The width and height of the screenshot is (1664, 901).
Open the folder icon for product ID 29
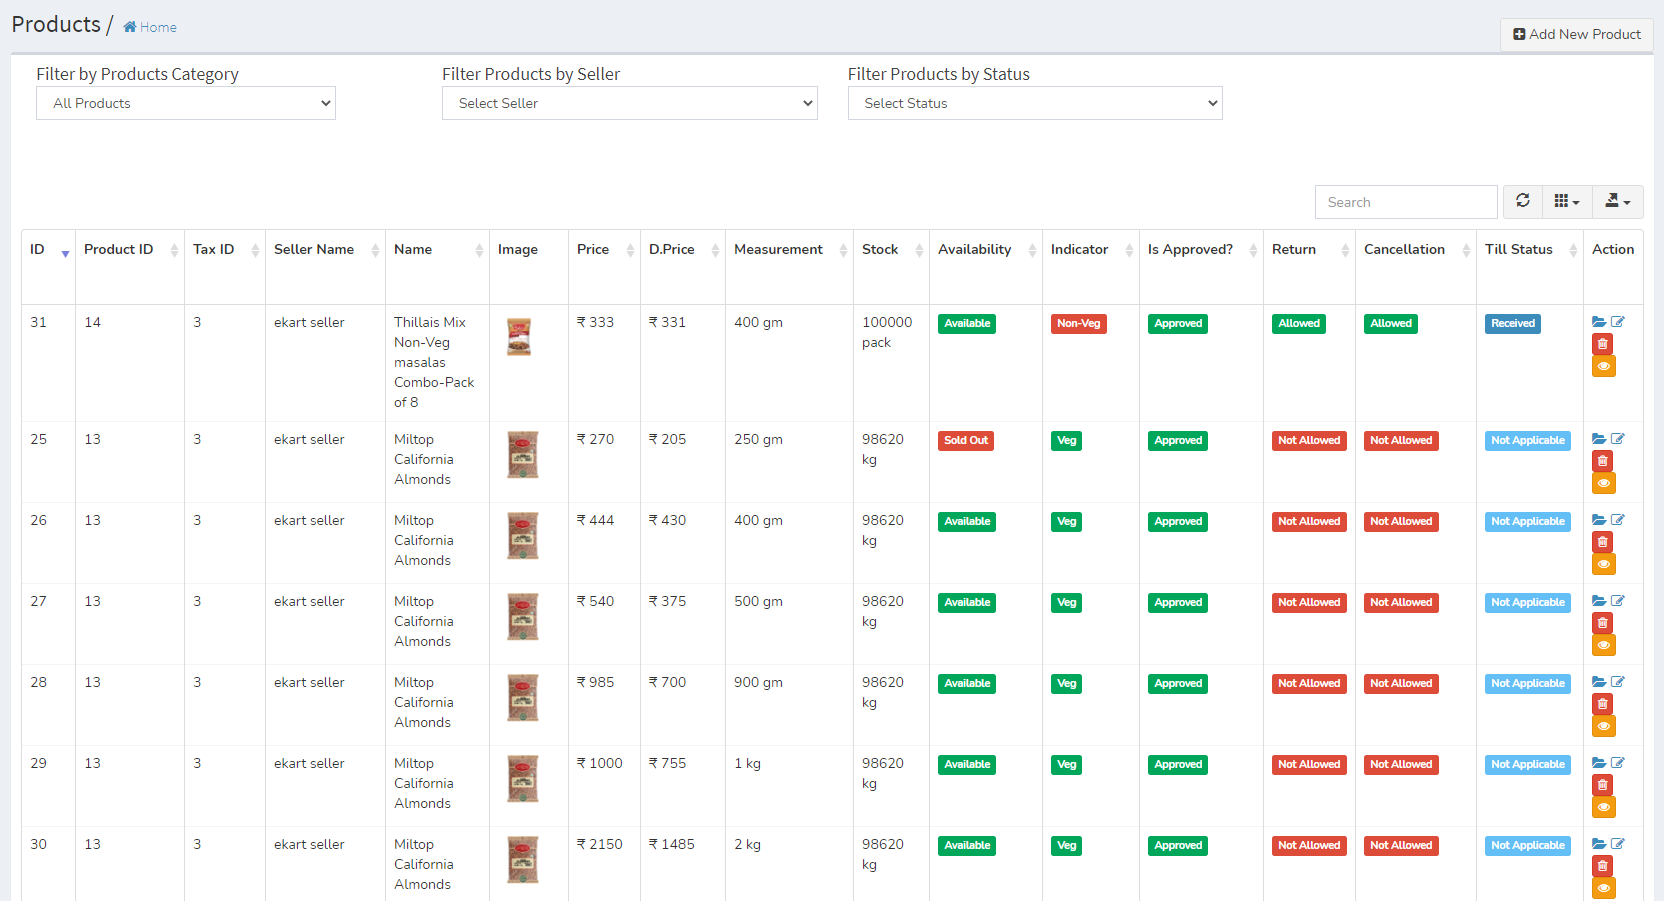click(1599, 763)
